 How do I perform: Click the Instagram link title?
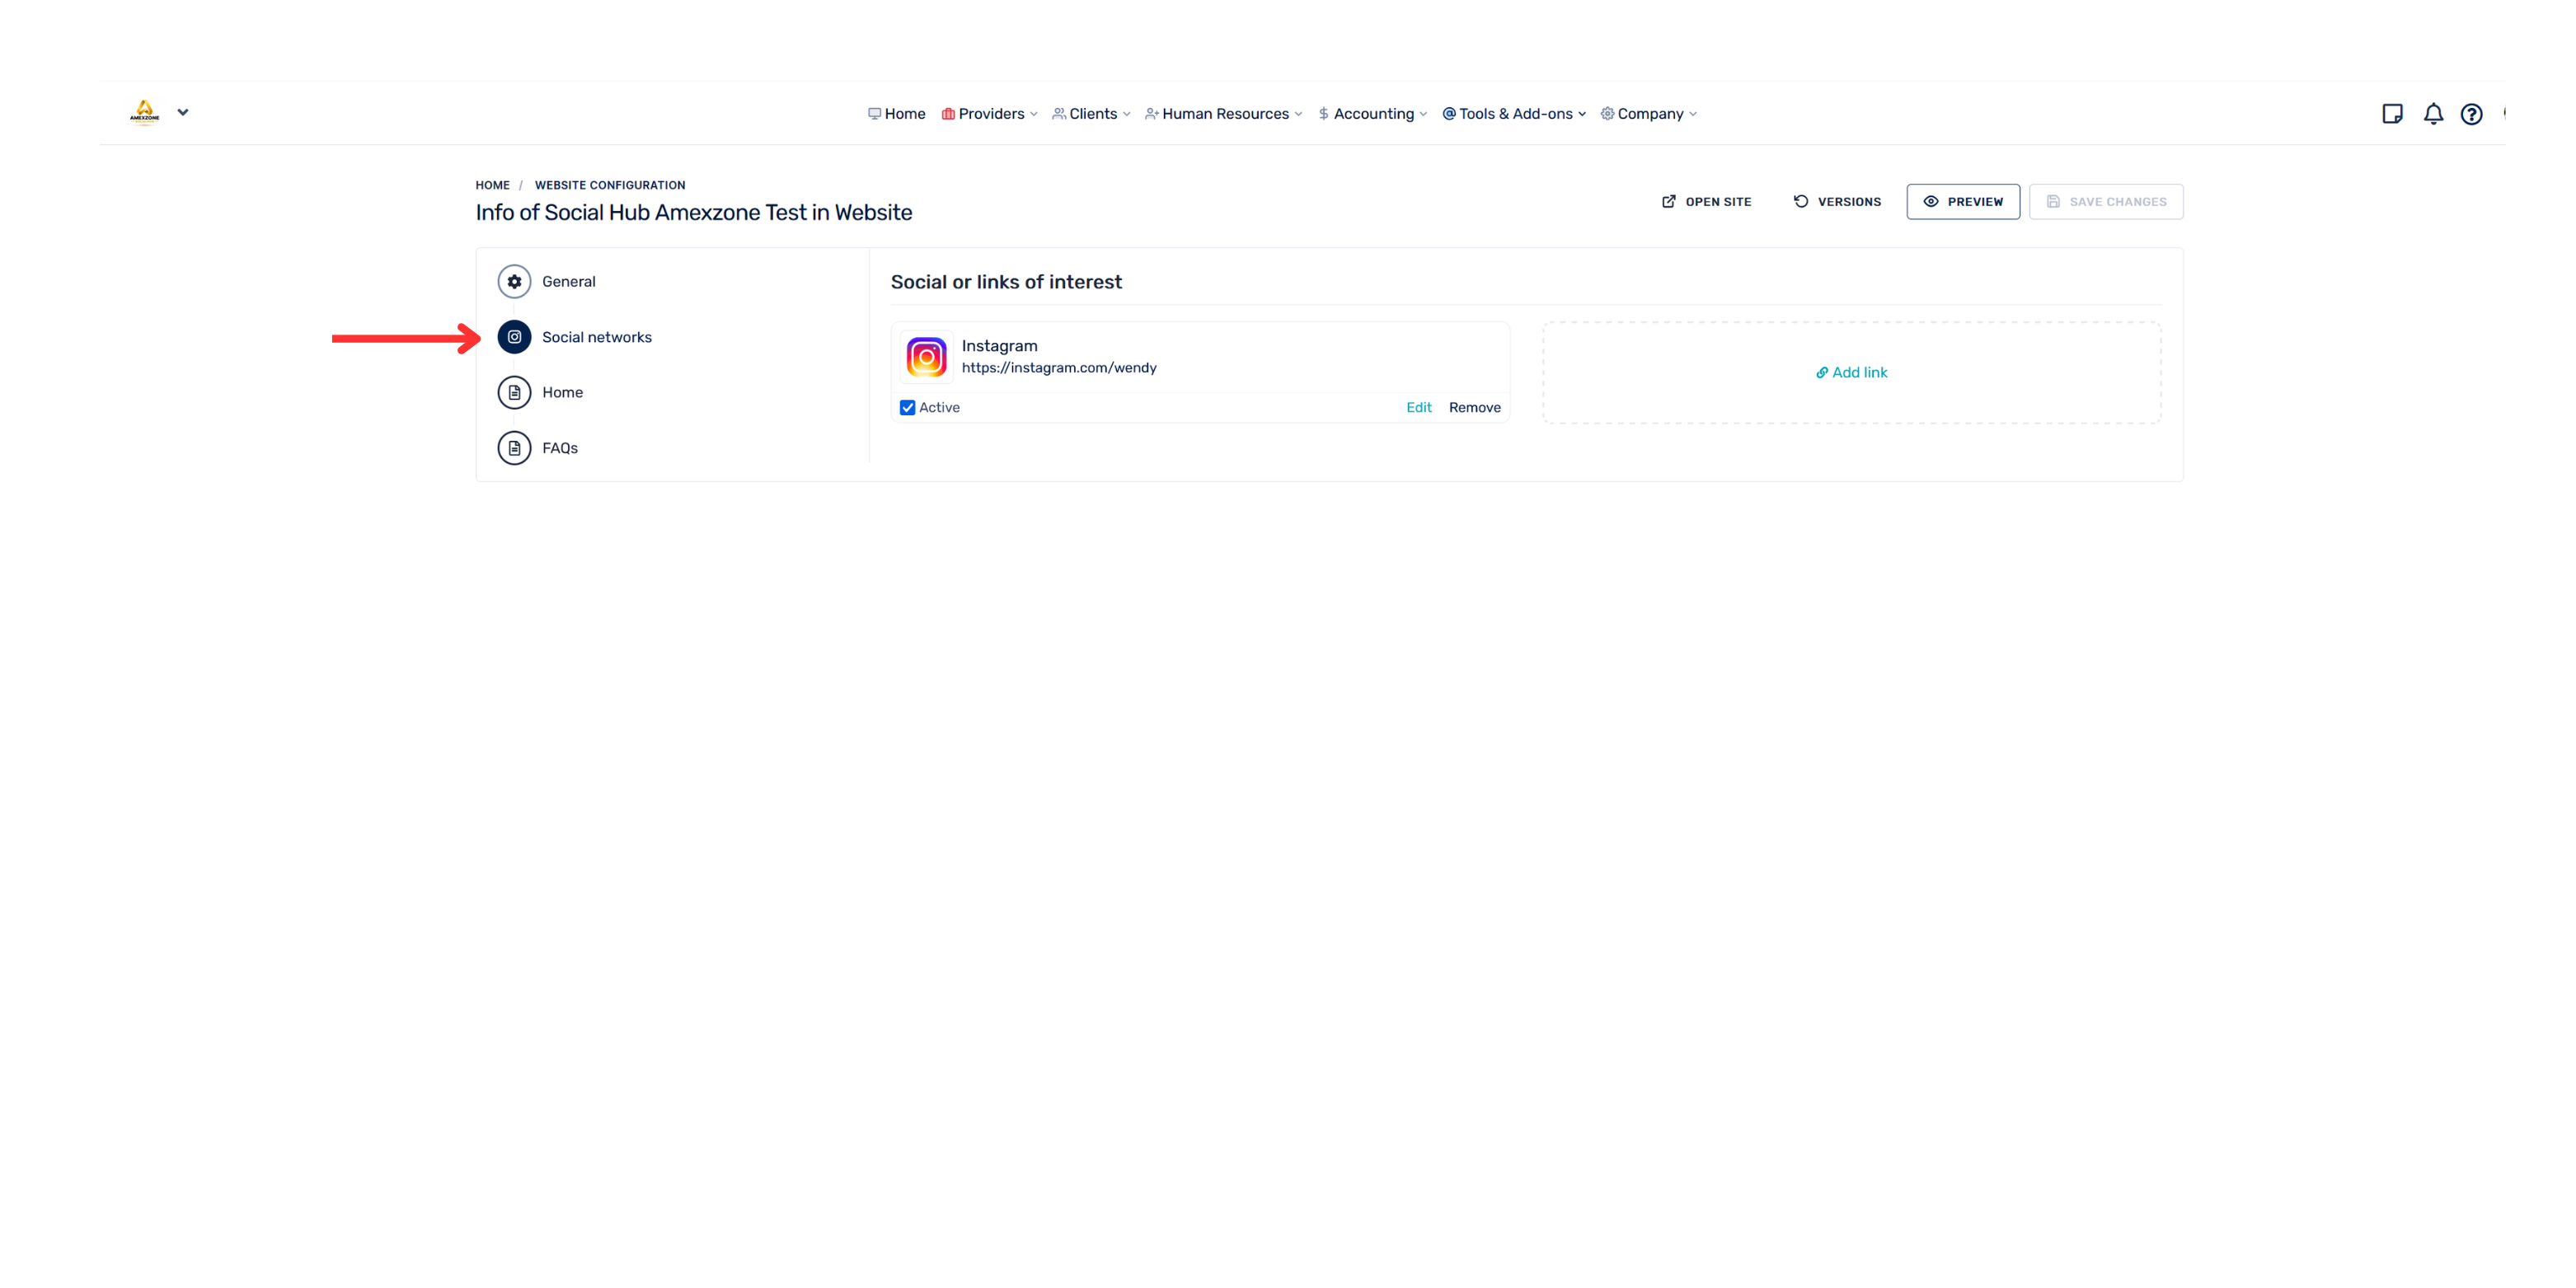coord(999,346)
